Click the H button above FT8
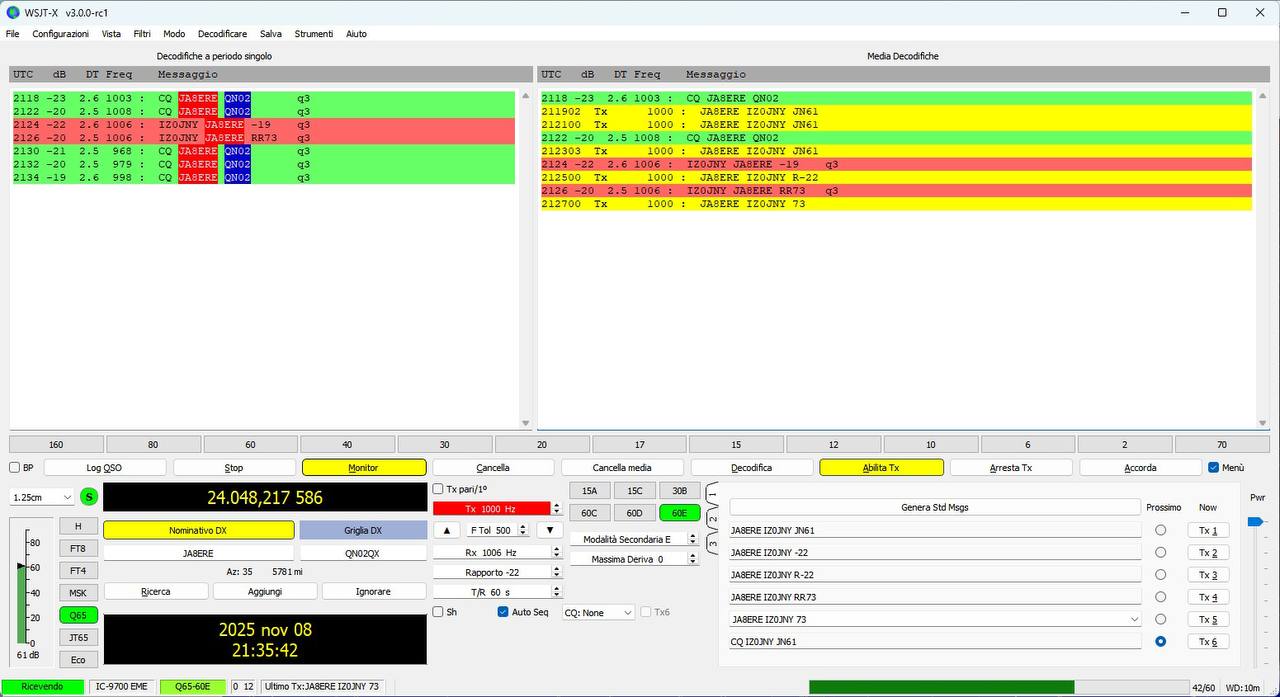This screenshot has height=697, width=1280. click(x=78, y=525)
